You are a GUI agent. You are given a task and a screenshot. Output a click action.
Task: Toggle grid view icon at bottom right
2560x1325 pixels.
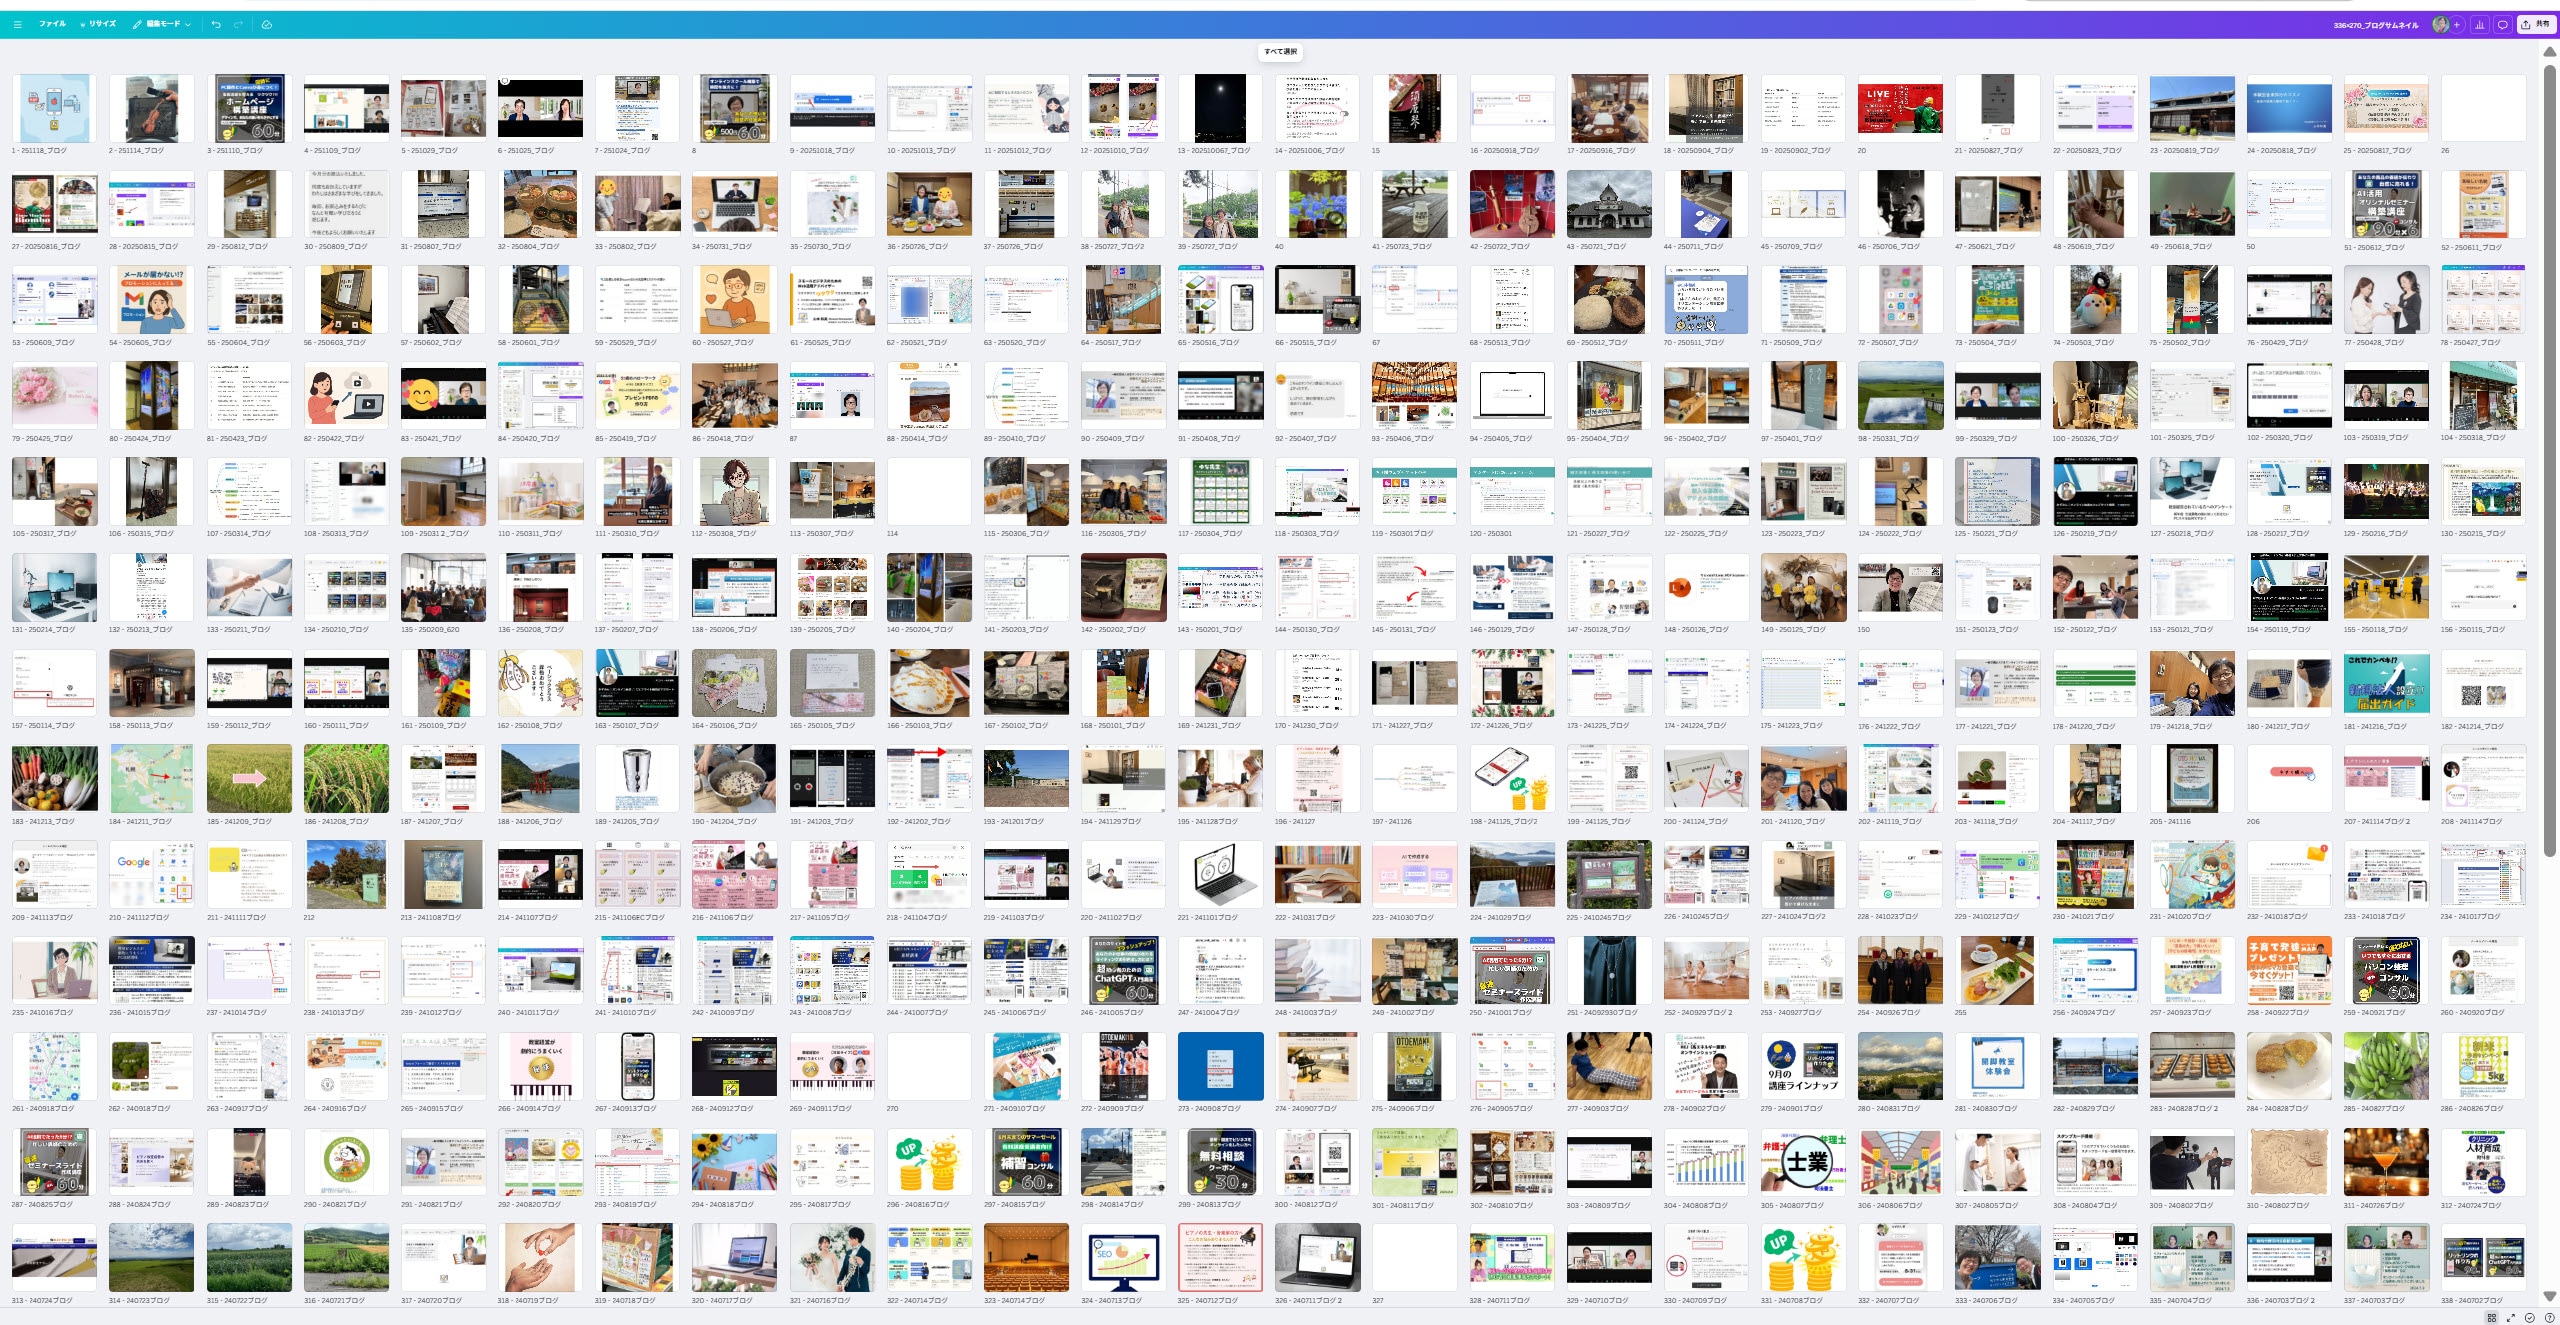[x=2491, y=1318]
